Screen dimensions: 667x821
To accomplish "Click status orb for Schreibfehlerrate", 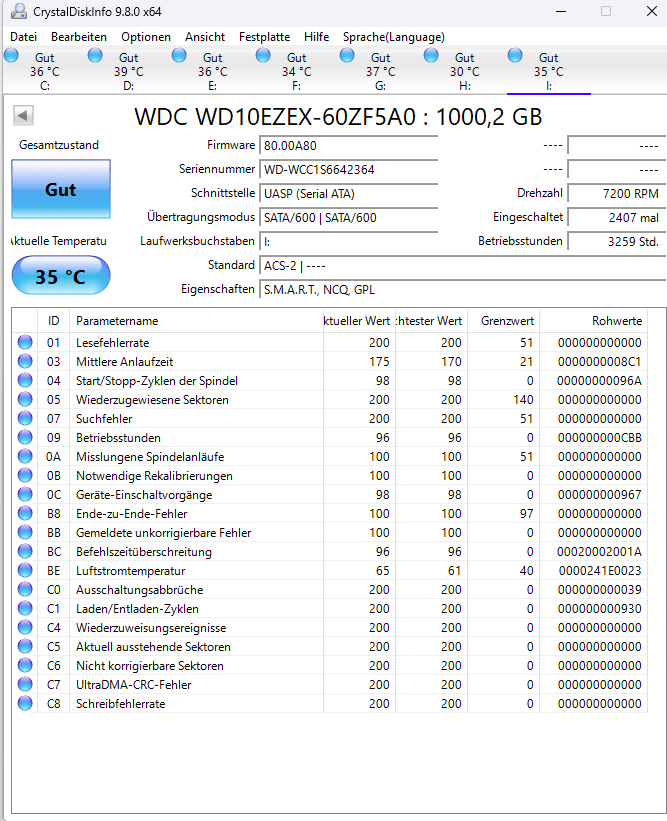I will pos(25,703).
